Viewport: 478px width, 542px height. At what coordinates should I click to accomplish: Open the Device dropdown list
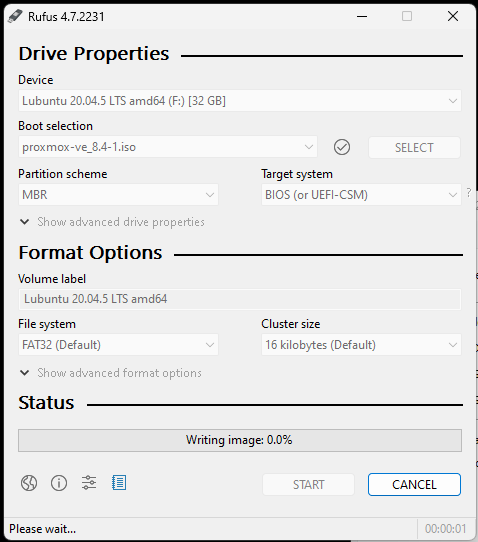[x=240, y=101]
